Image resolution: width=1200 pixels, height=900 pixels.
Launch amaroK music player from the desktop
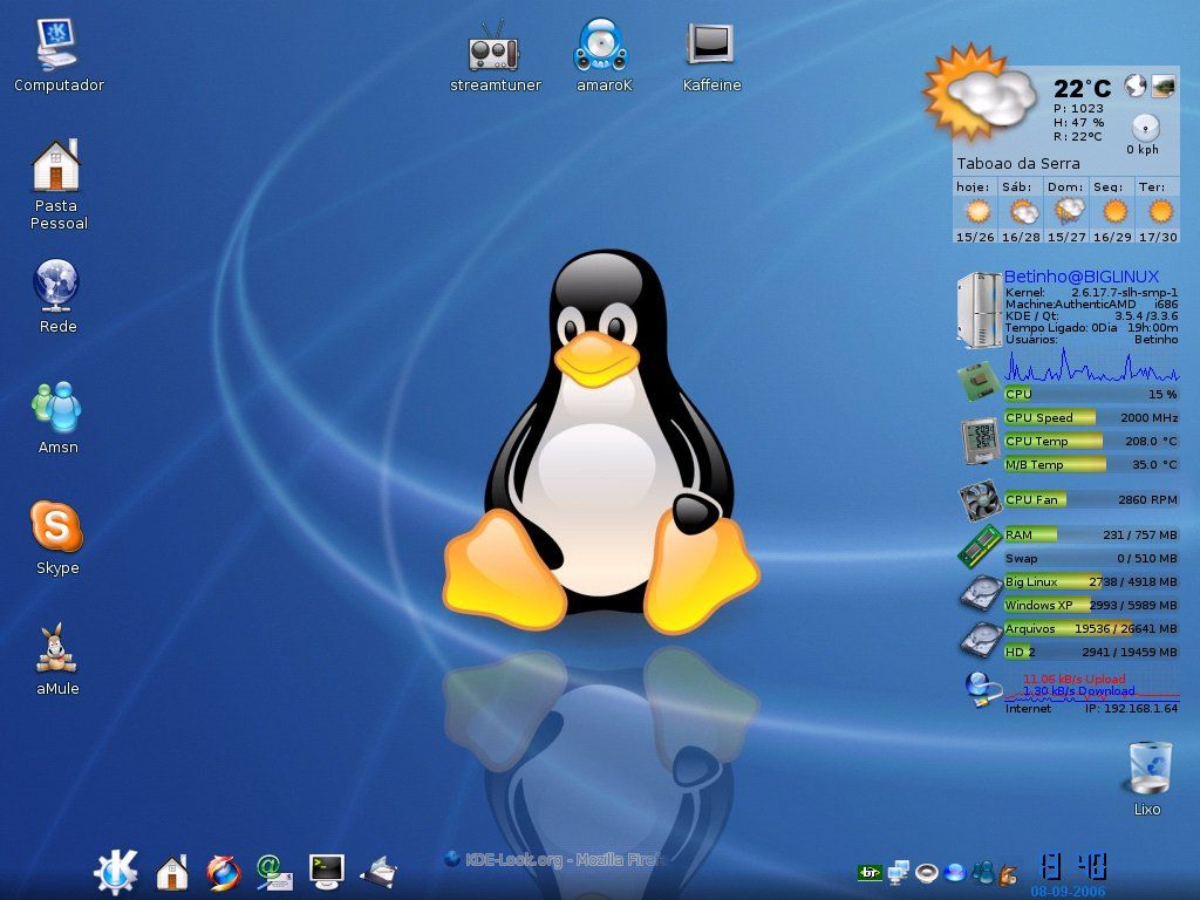tap(604, 45)
